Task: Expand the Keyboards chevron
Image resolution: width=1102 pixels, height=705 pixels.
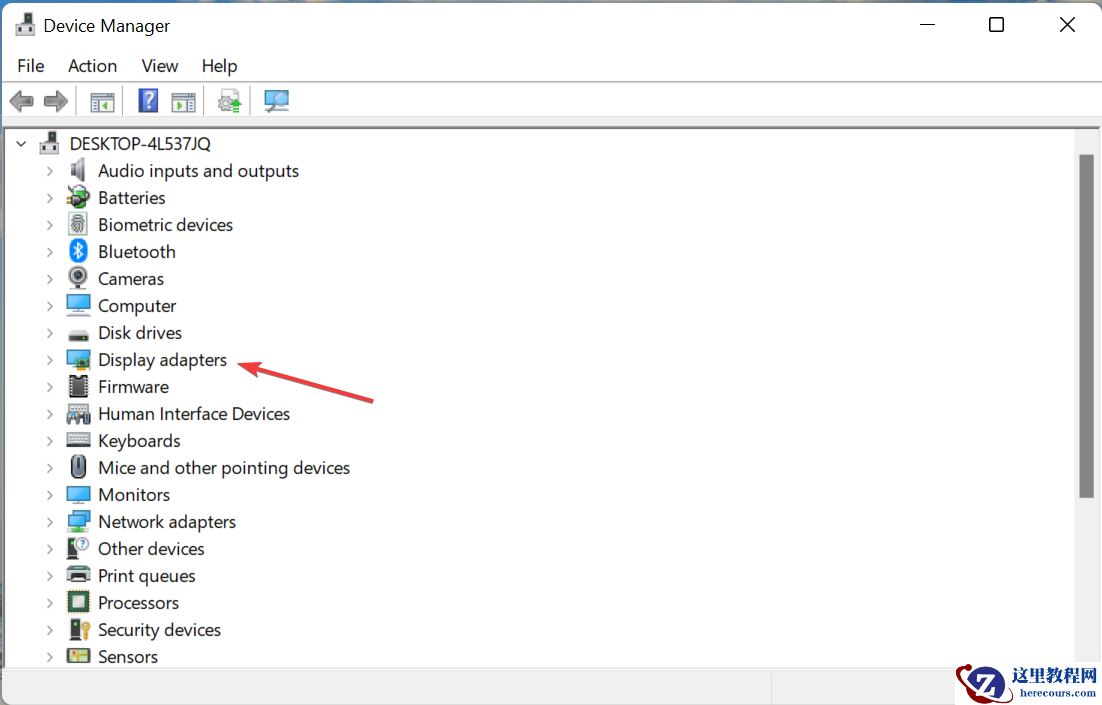Action: coord(49,441)
